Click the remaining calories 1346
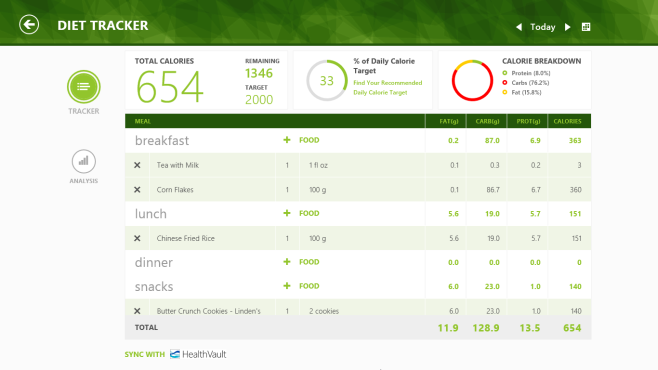Screen dimensions: 658x370 [259, 73]
